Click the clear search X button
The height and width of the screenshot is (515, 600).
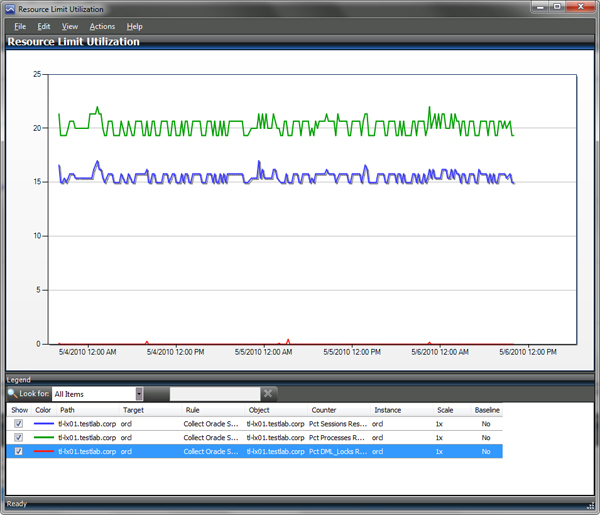pos(268,394)
